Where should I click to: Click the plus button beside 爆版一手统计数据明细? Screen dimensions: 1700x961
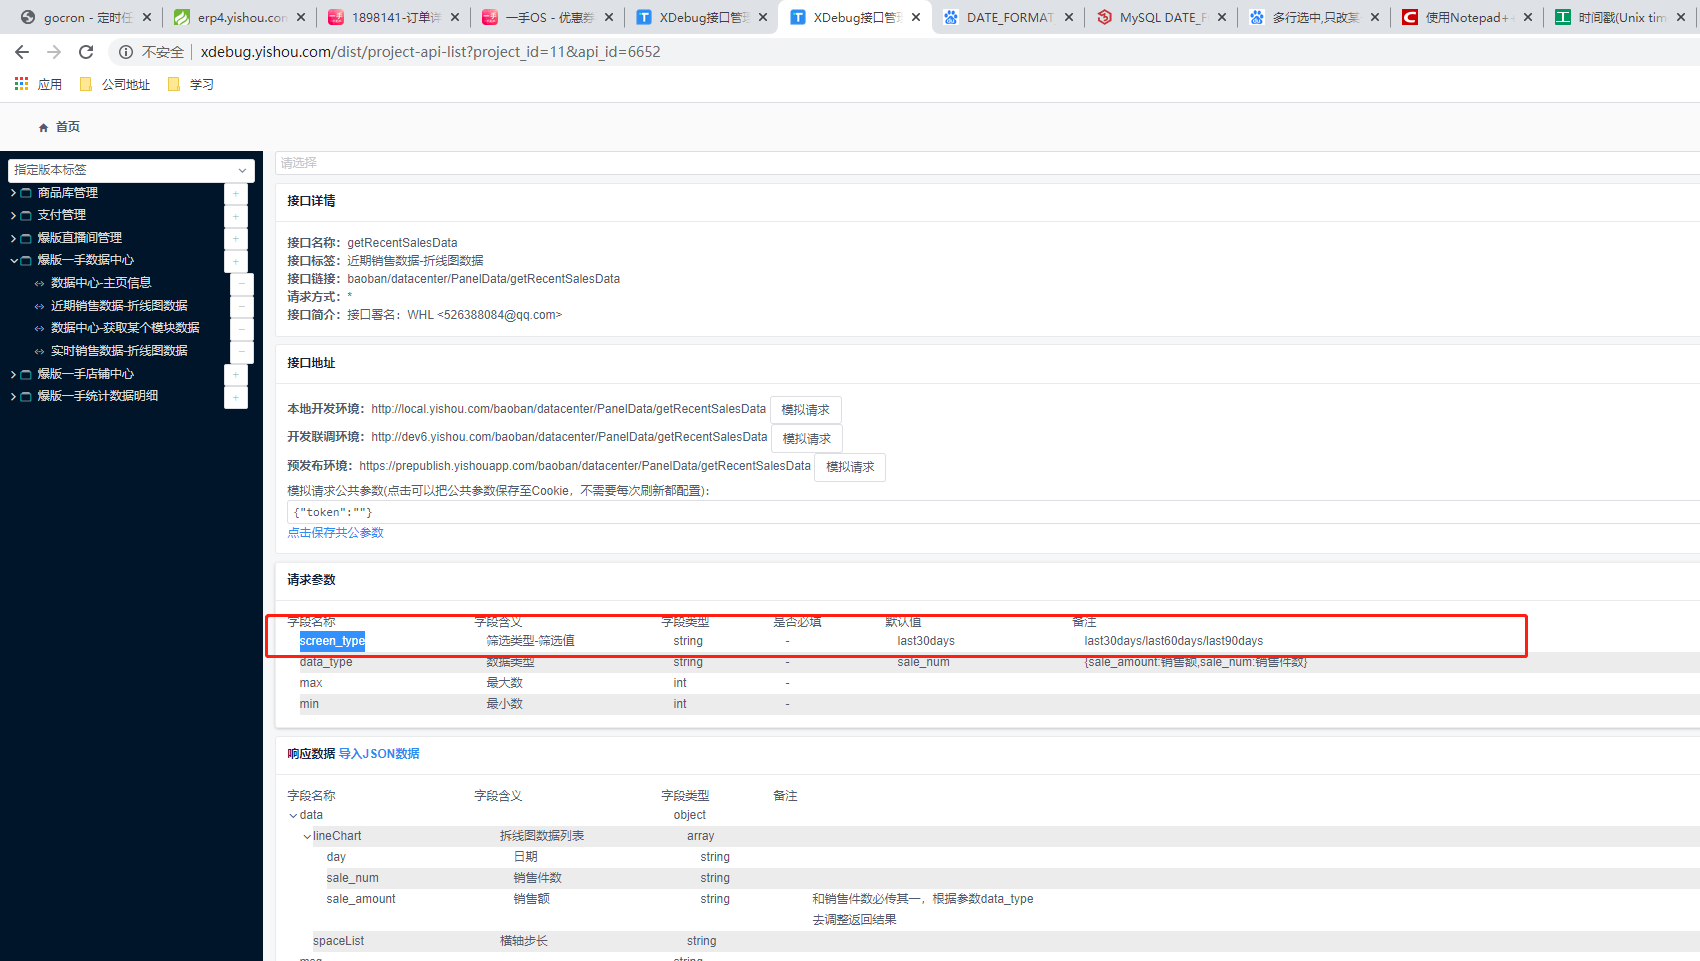pos(236,397)
